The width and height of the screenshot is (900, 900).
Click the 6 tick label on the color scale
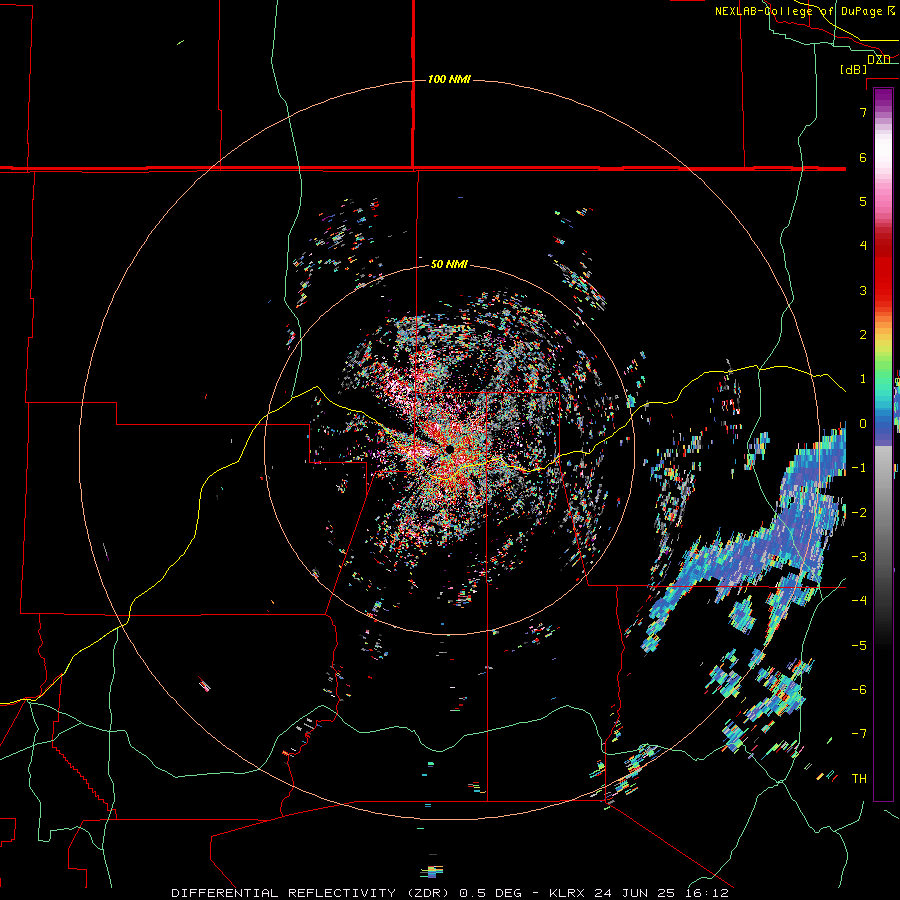[x=863, y=157]
